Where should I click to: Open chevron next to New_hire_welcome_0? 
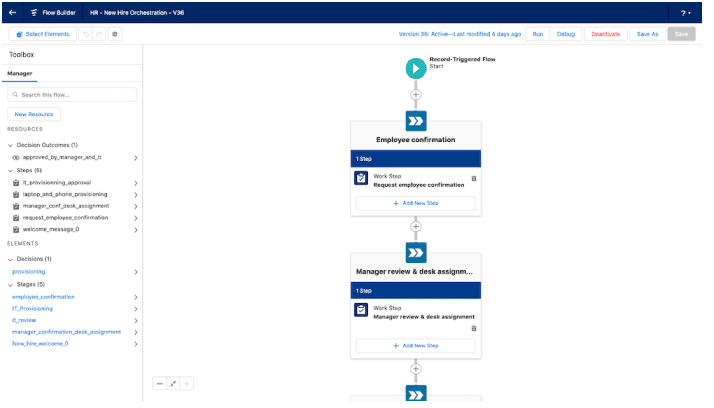[136, 344]
